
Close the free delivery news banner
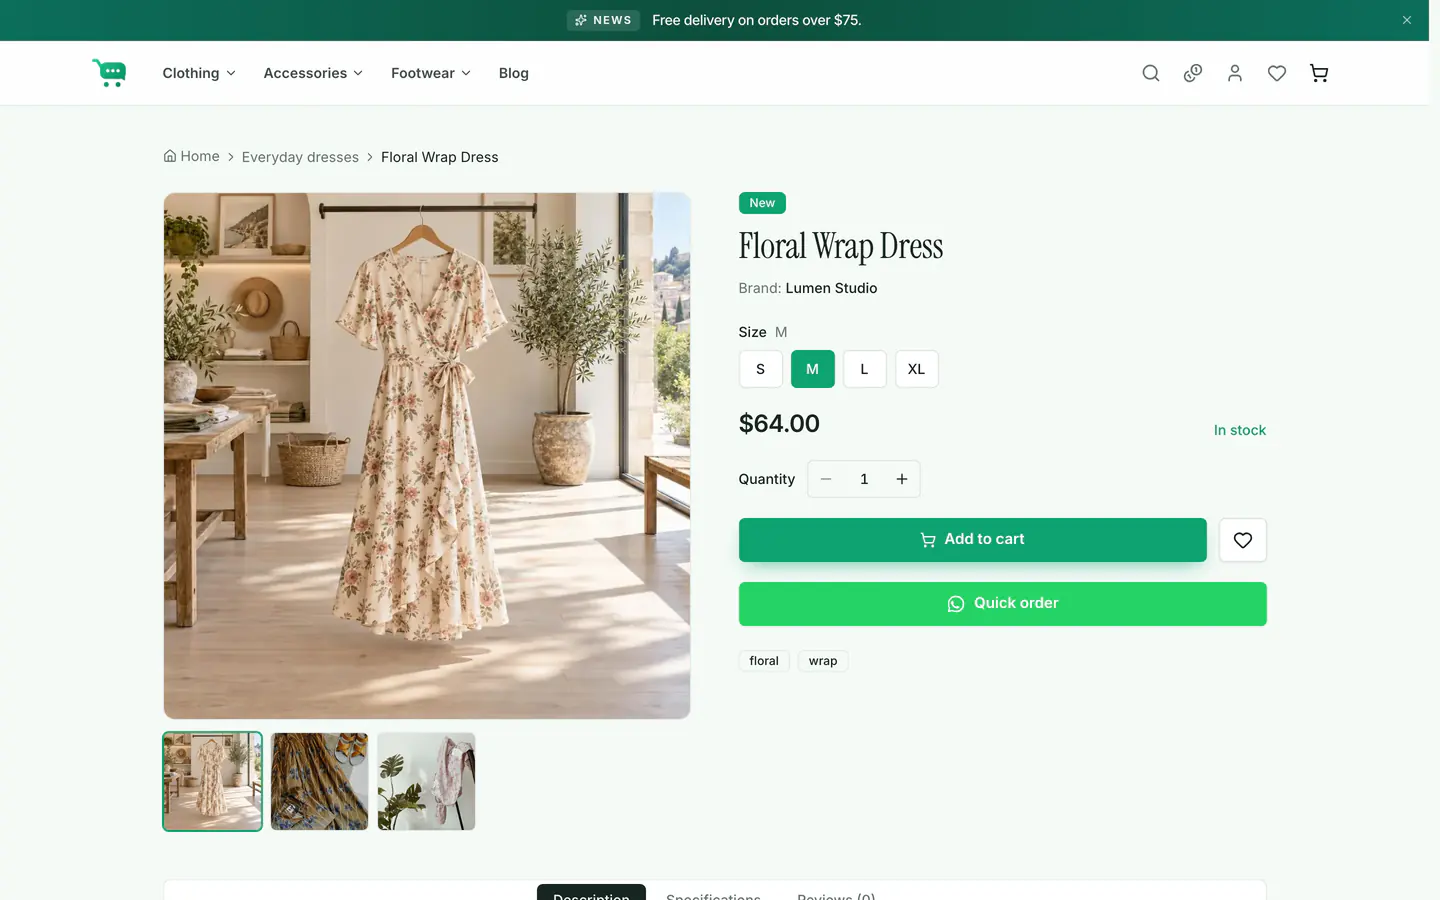(1407, 20)
